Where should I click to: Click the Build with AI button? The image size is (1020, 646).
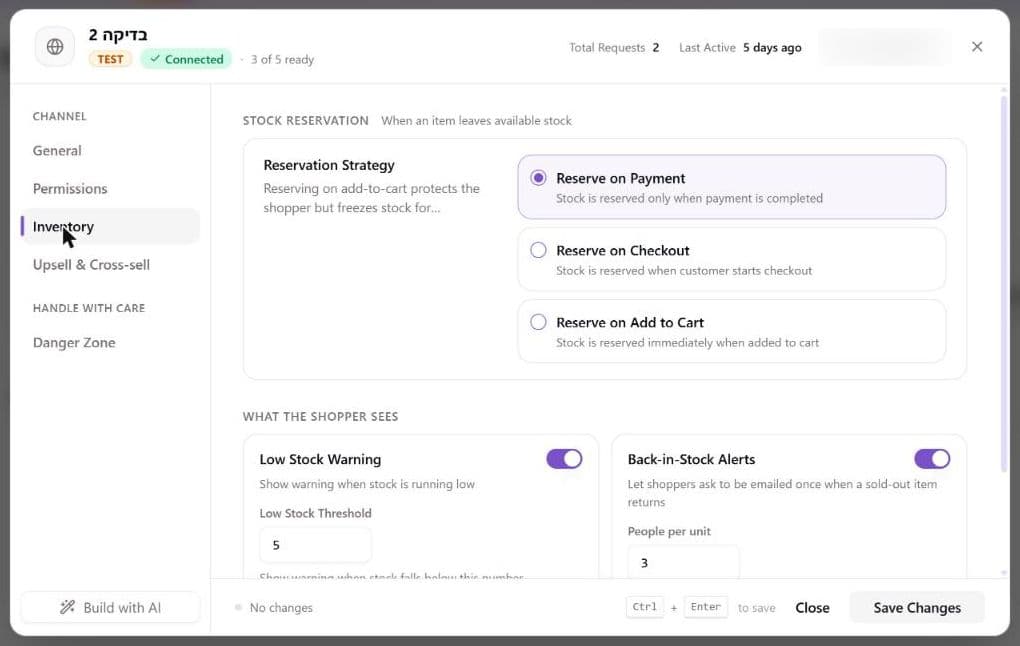(x=110, y=607)
